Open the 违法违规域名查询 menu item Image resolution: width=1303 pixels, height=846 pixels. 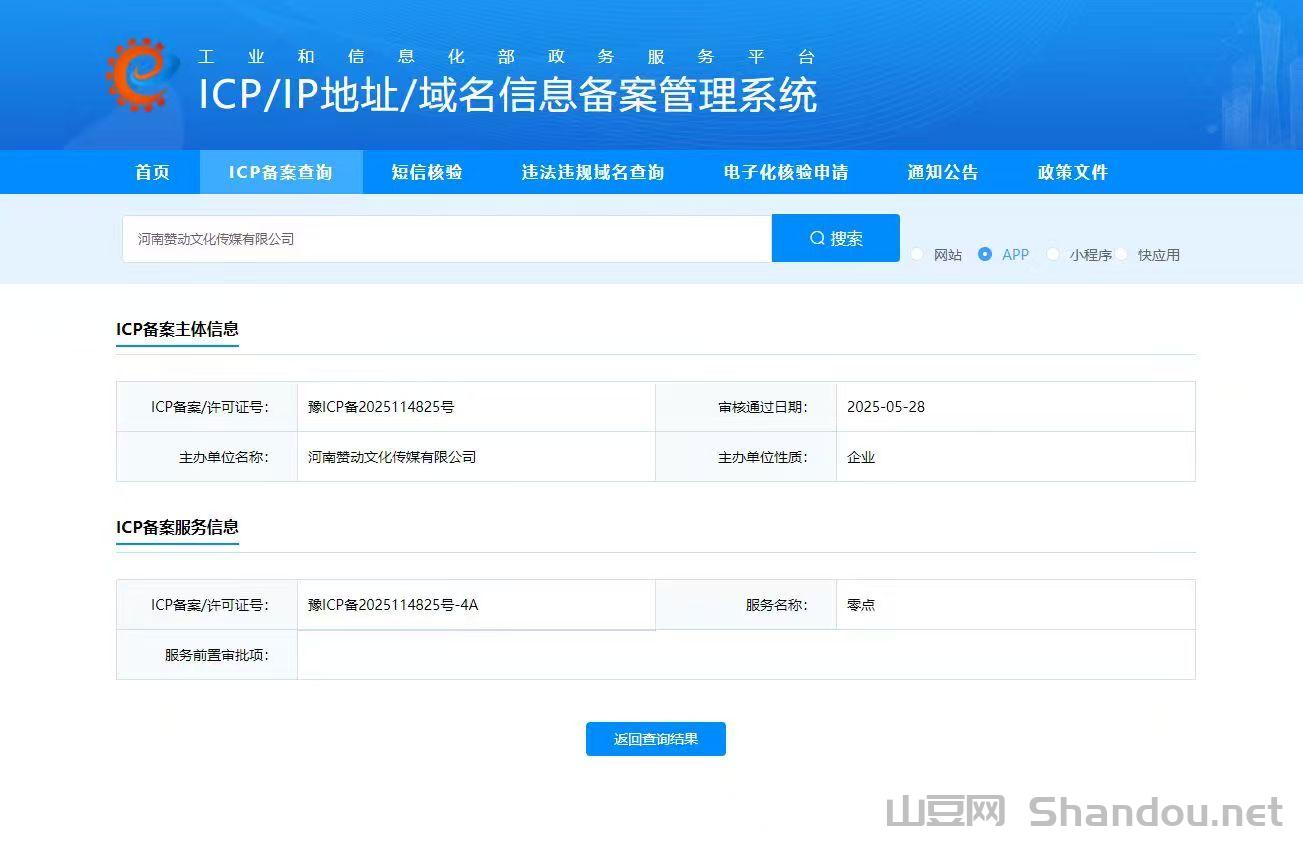(592, 172)
